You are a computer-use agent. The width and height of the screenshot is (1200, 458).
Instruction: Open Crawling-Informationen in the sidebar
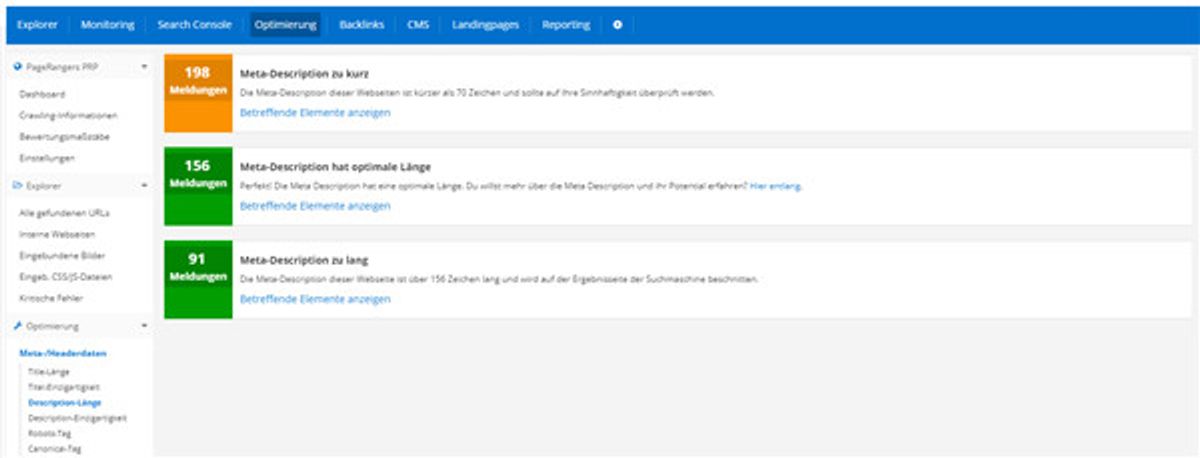(68, 115)
